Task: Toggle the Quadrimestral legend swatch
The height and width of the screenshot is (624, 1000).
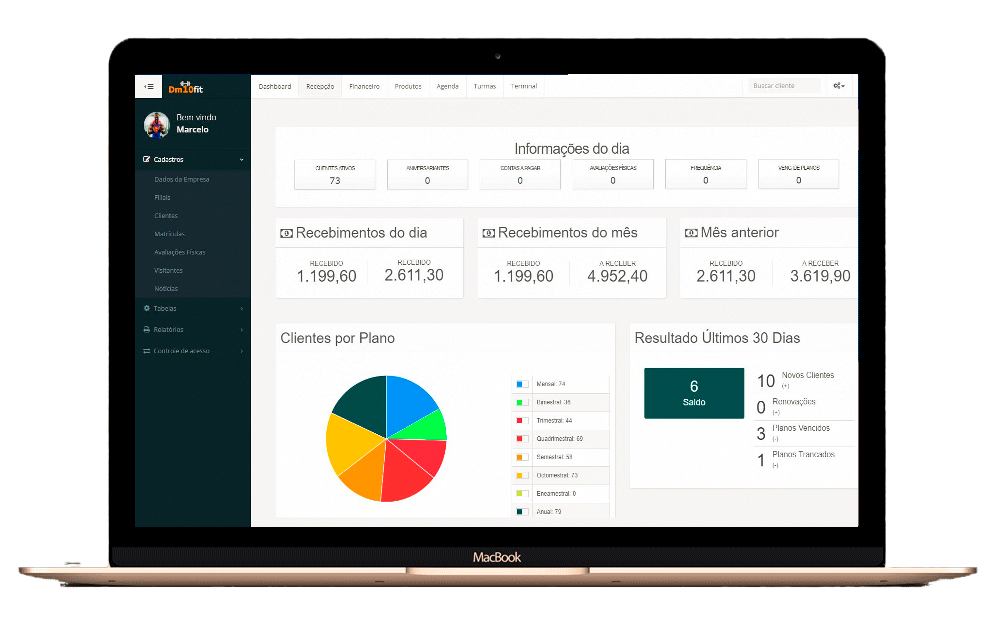Action: pos(522,439)
